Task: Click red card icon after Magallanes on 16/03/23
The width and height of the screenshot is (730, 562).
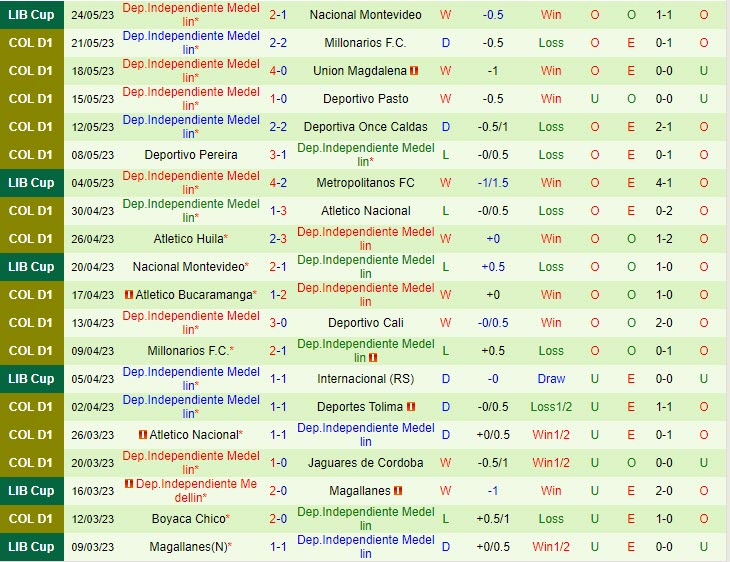Action: point(398,491)
